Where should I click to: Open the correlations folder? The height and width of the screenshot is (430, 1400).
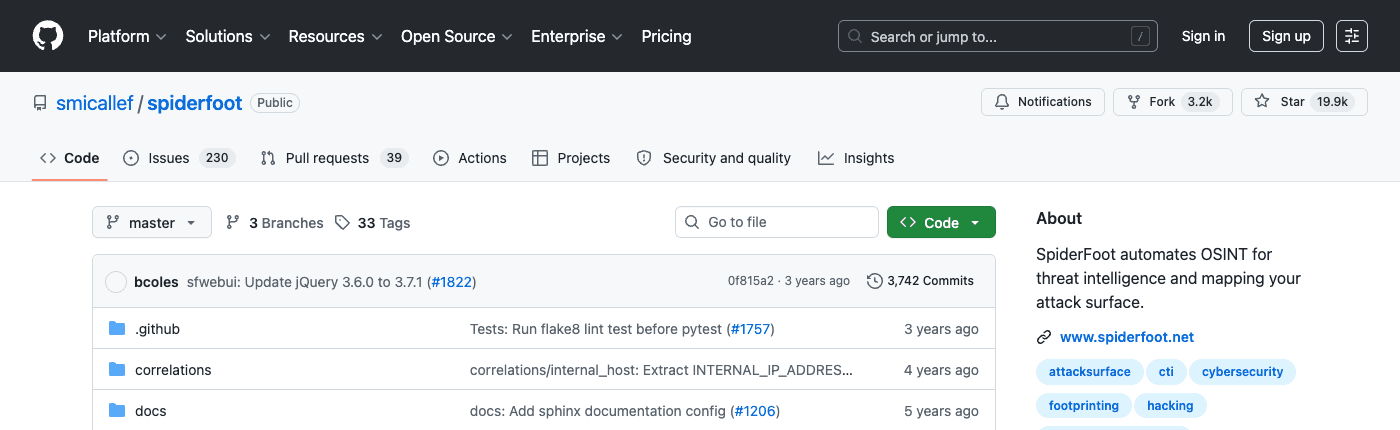pyautogui.click(x=173, y=370)
